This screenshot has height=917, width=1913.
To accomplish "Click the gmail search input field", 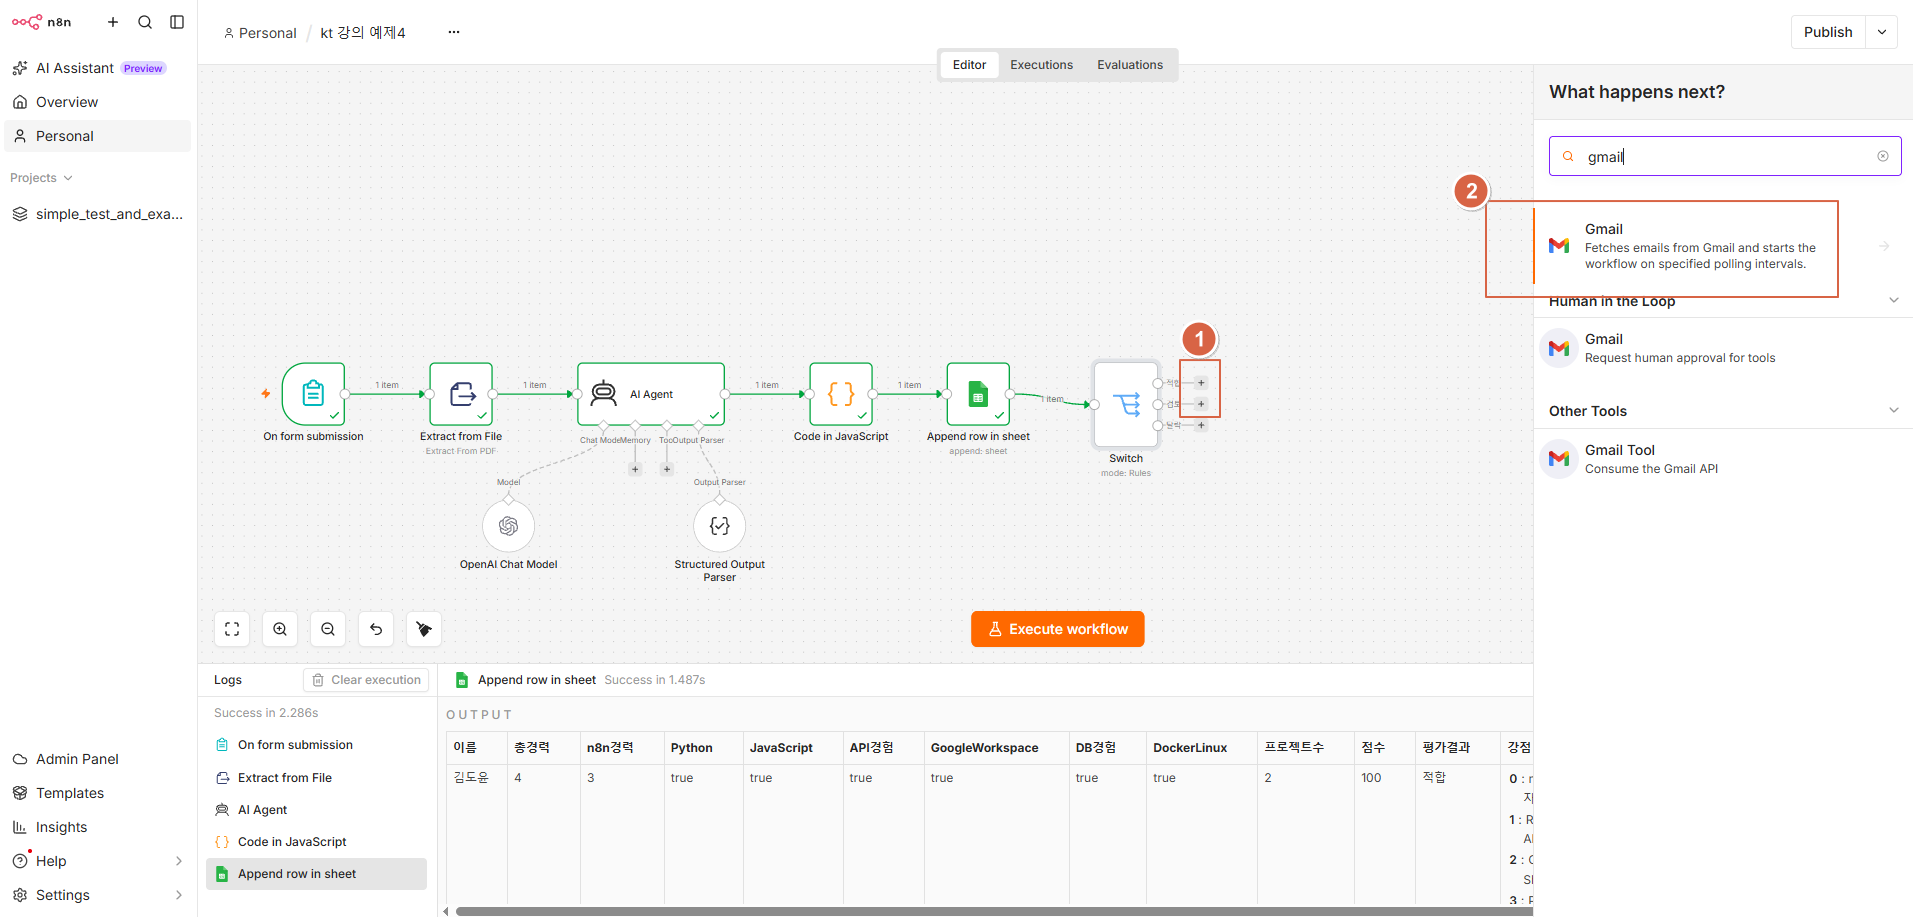I will (x=1725, y=156).
